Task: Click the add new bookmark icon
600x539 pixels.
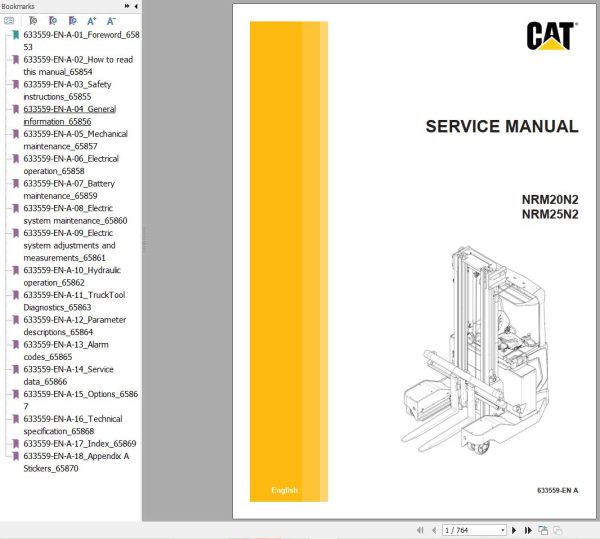Action: 53,21
